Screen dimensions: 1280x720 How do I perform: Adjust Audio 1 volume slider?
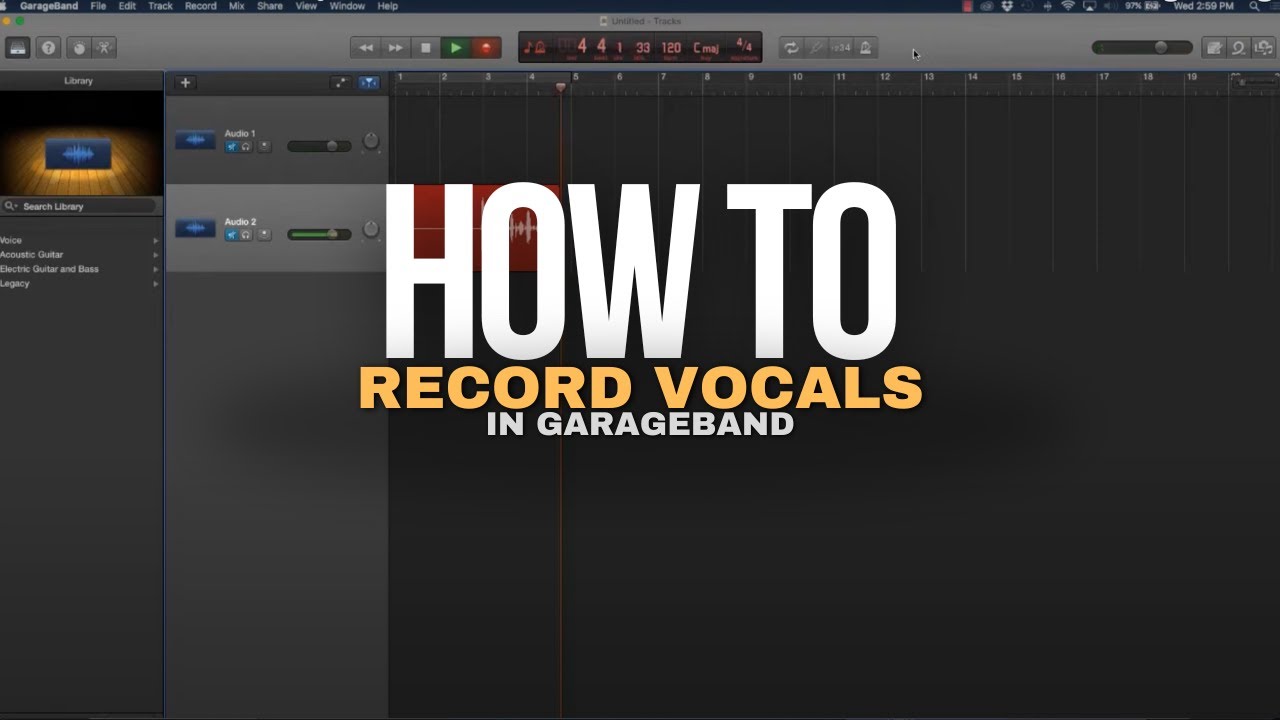[319, 146]
